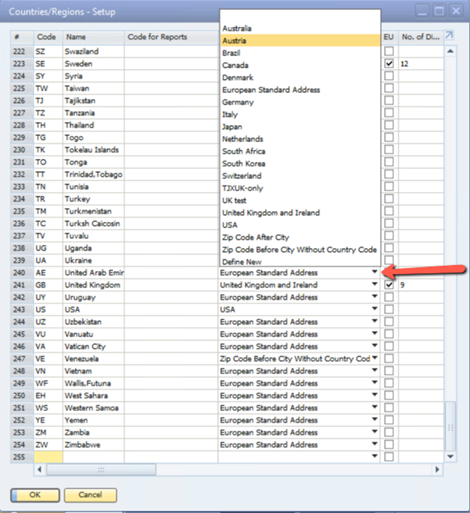Enable the EU checkbox for Uruguay
470x513 pixels.
389,297
